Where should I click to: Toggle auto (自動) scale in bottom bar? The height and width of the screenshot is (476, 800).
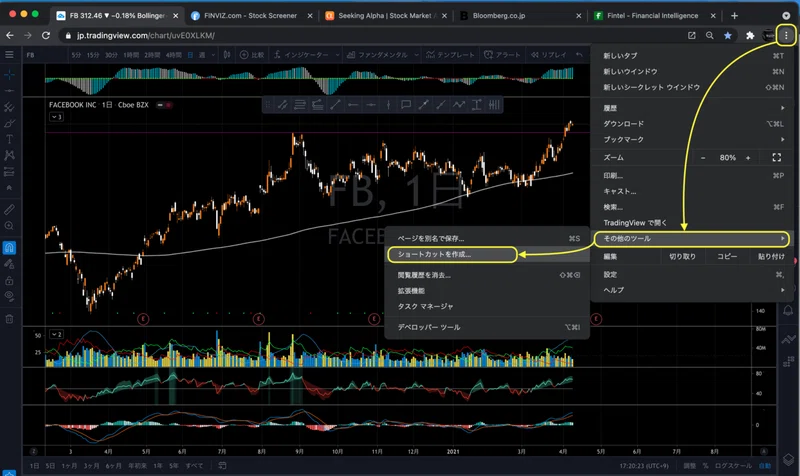tap(764, 466)
